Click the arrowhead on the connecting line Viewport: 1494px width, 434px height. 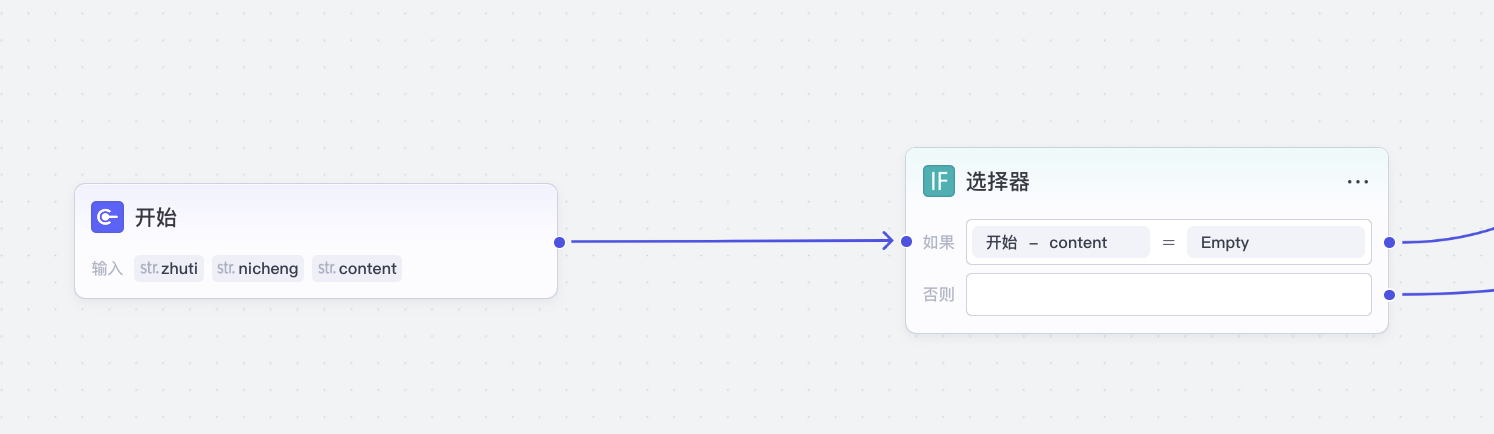click(886, 241)
